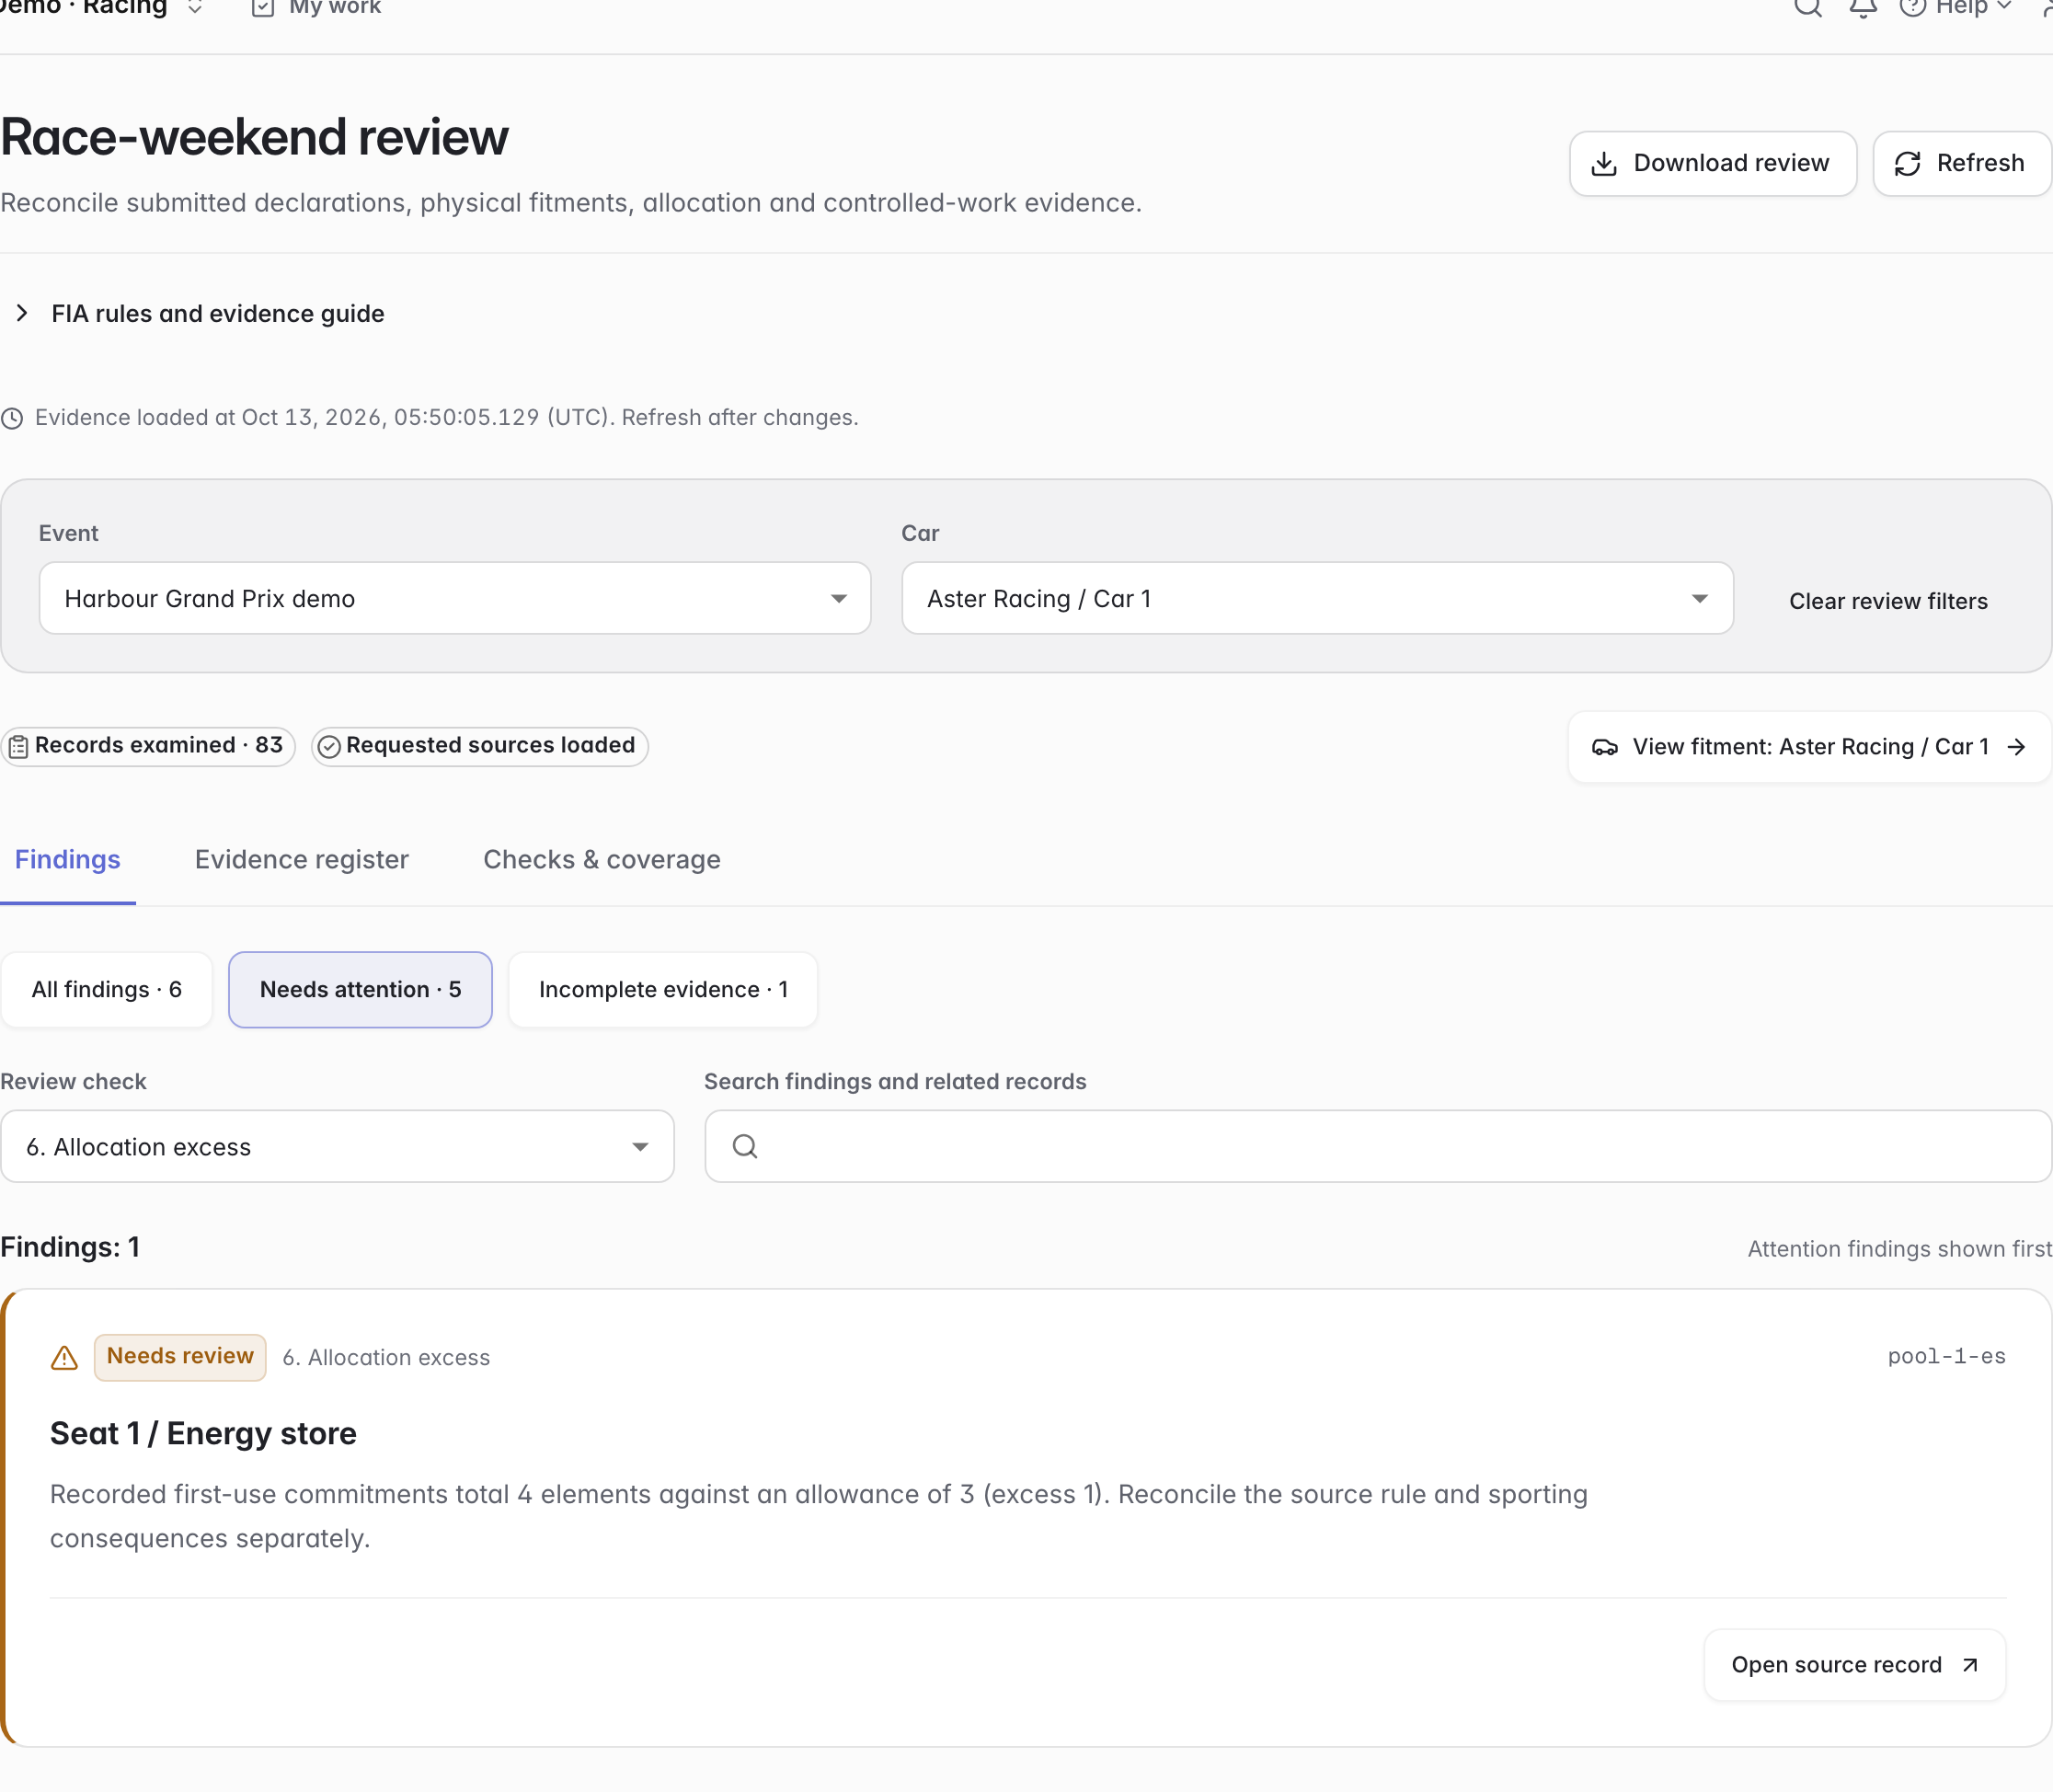The image size is (2053, 1792).
Task: Click the Requested sources loaded chip
Action: pyautogui.click(x=479, y=746)
